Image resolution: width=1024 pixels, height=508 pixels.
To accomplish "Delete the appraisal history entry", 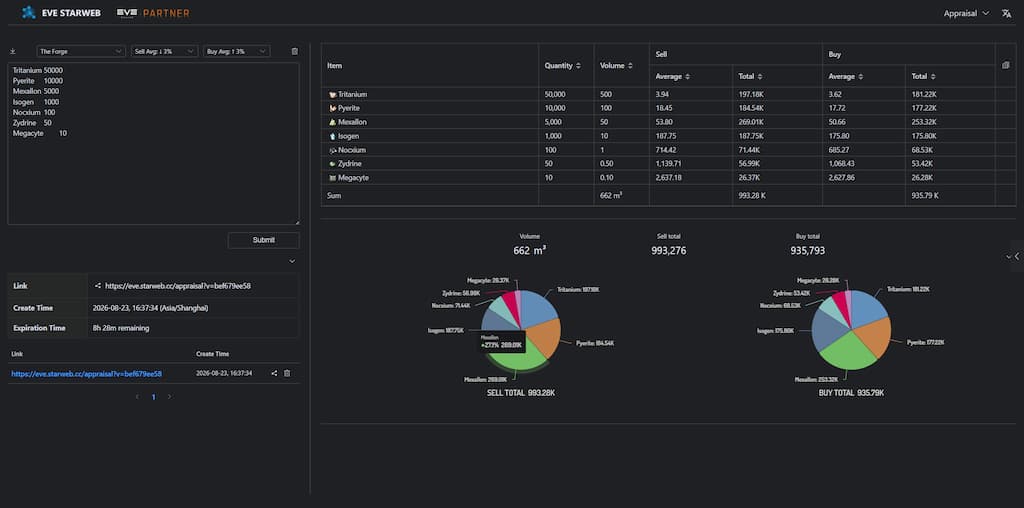I will point(287,373).
